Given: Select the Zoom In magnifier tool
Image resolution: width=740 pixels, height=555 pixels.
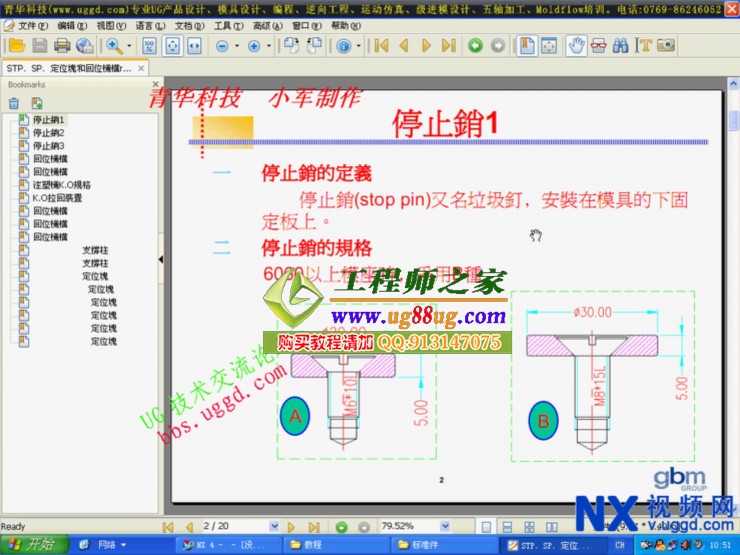Looking at the screenshot, I should pyautogui.click(x=114, y=46).
